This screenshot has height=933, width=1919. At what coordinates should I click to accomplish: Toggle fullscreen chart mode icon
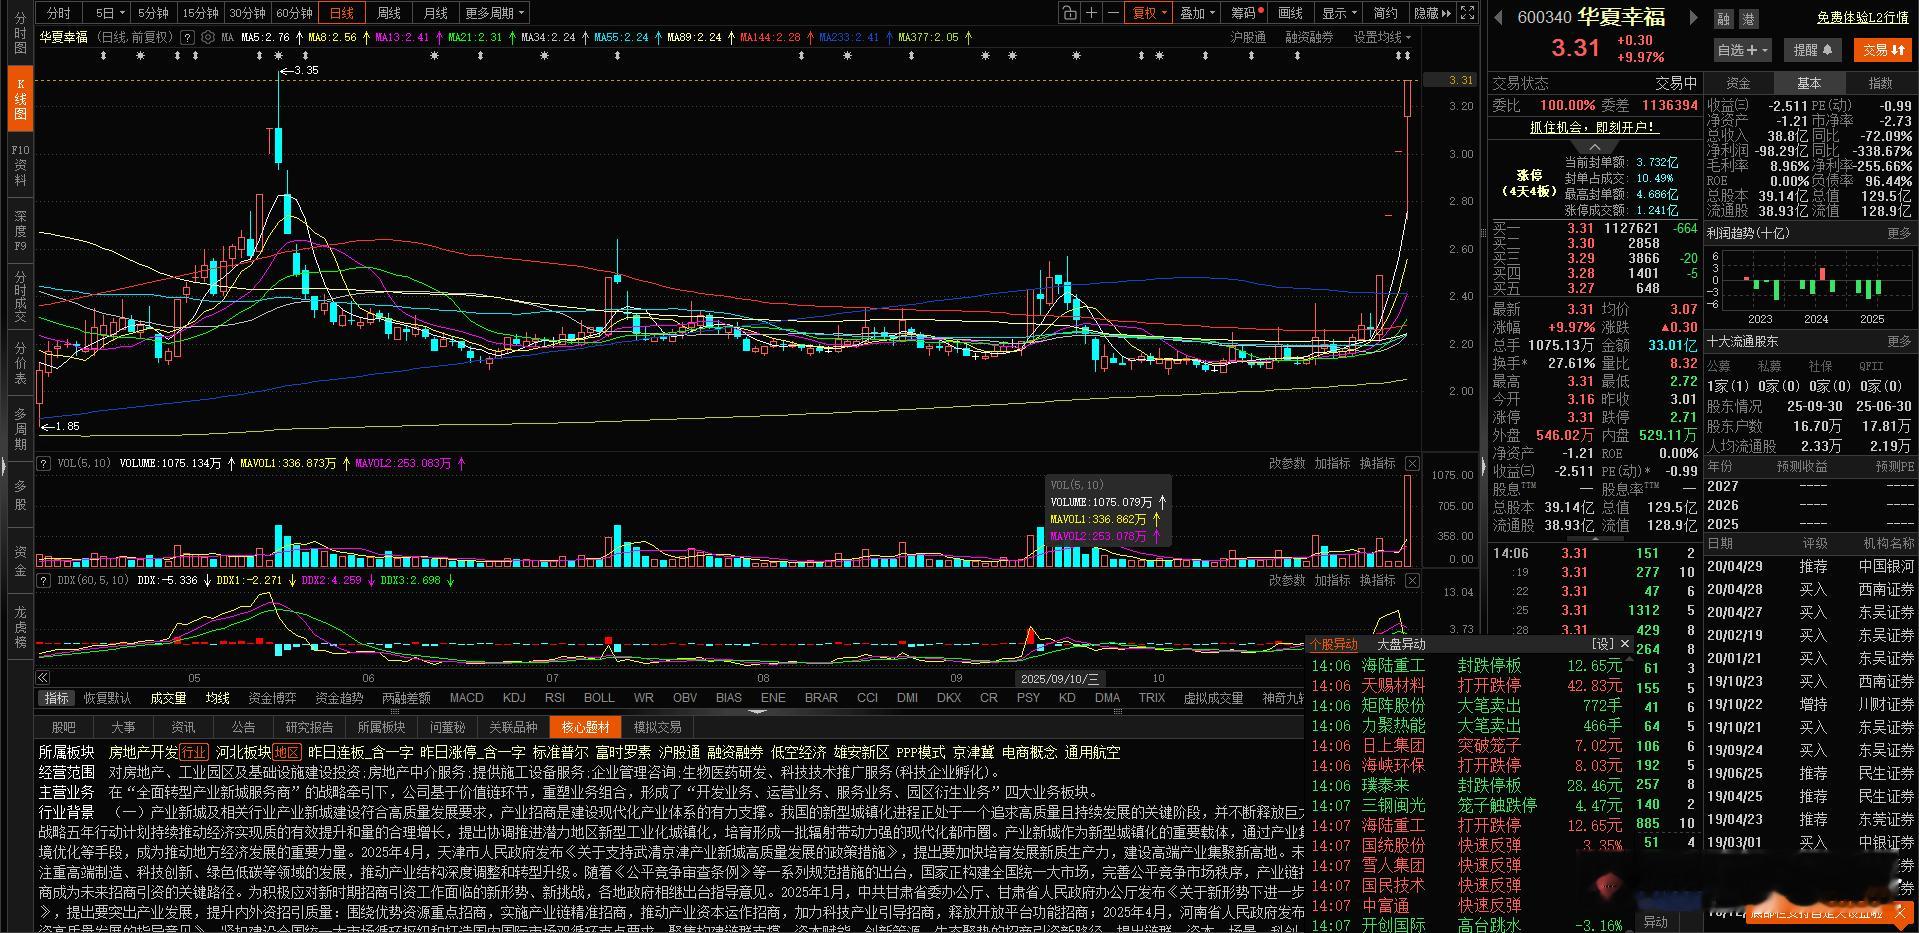(1467, 13)
